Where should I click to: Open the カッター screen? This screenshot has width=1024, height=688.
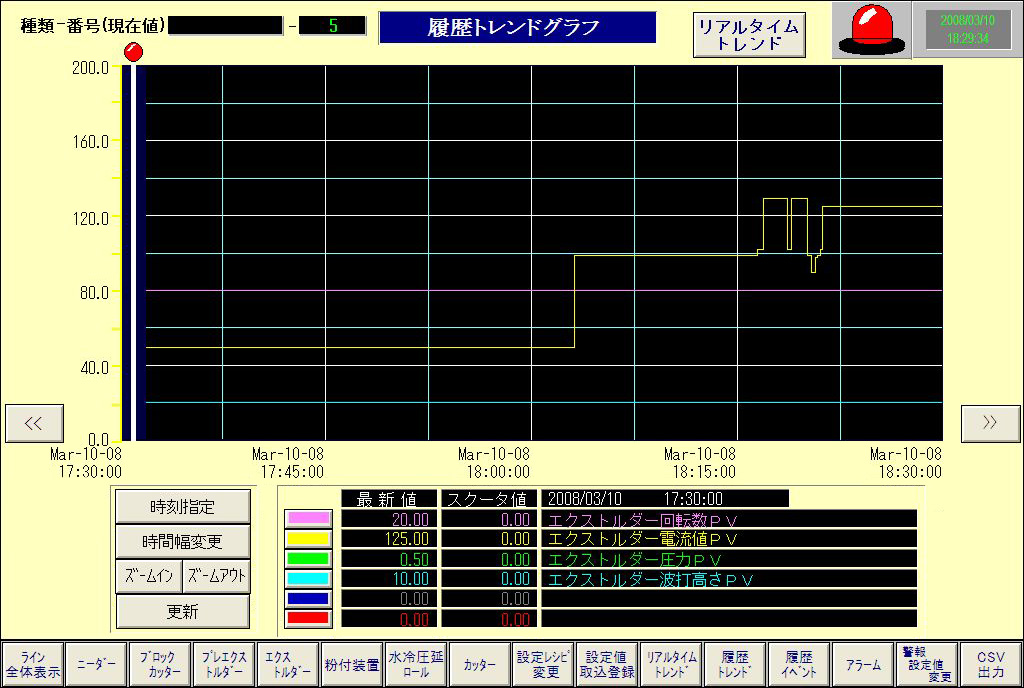[480, 665]
